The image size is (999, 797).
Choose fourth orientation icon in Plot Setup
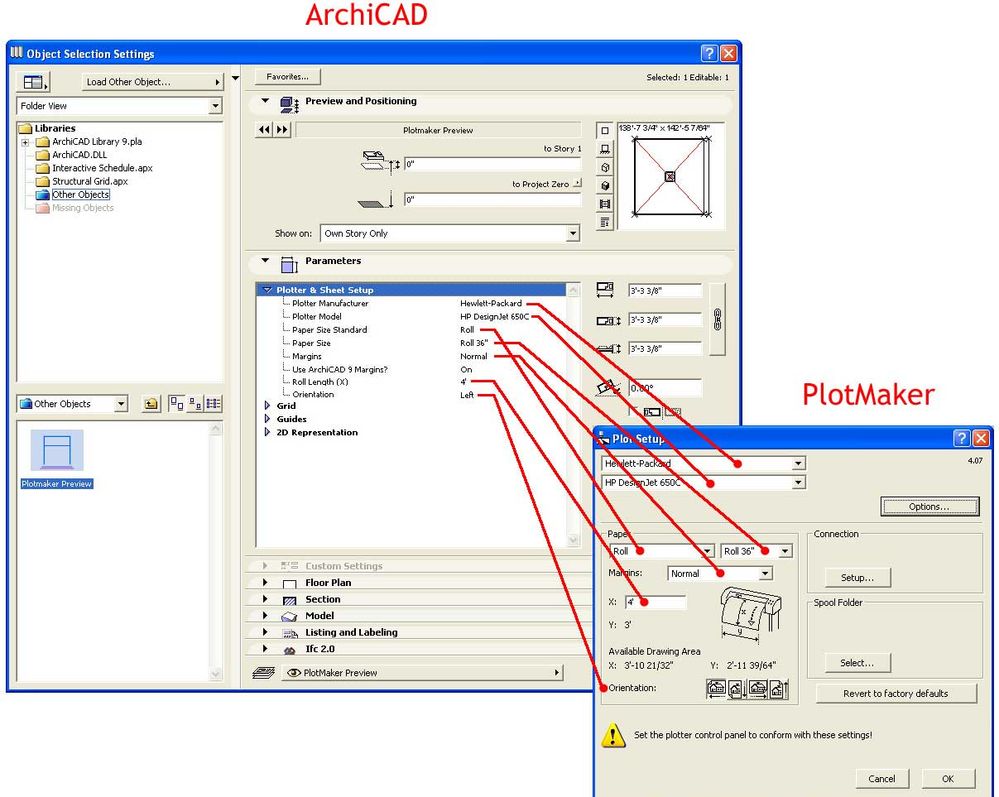click(779, 688)
